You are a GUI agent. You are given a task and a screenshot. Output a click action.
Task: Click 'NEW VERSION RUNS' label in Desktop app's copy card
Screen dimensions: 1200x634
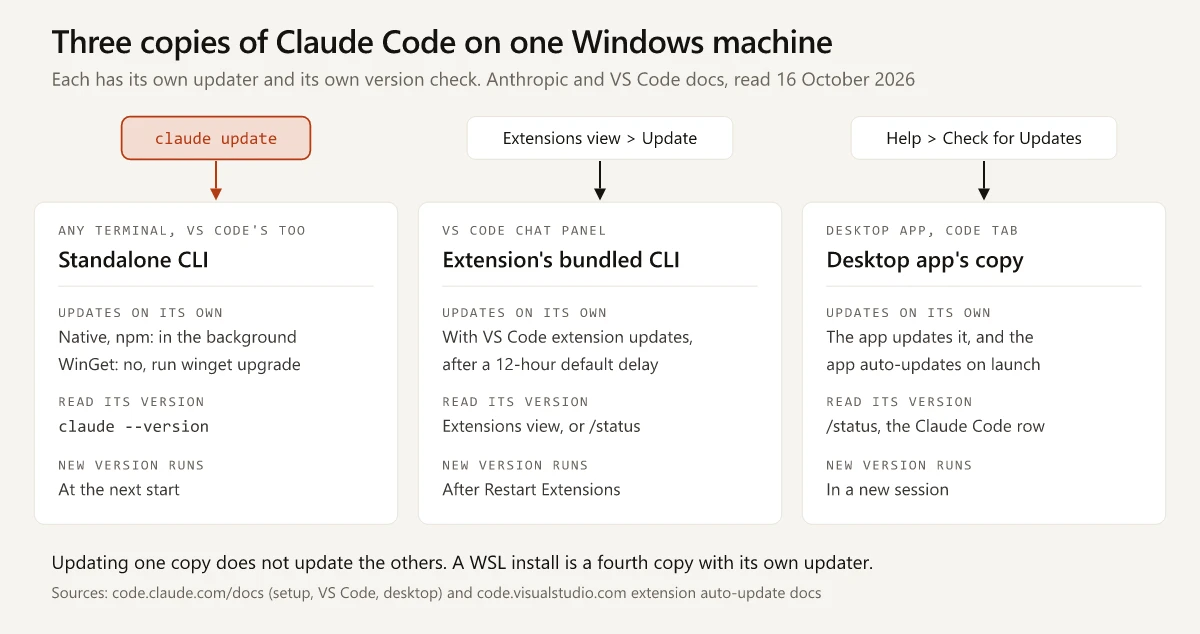click(899, 464)
